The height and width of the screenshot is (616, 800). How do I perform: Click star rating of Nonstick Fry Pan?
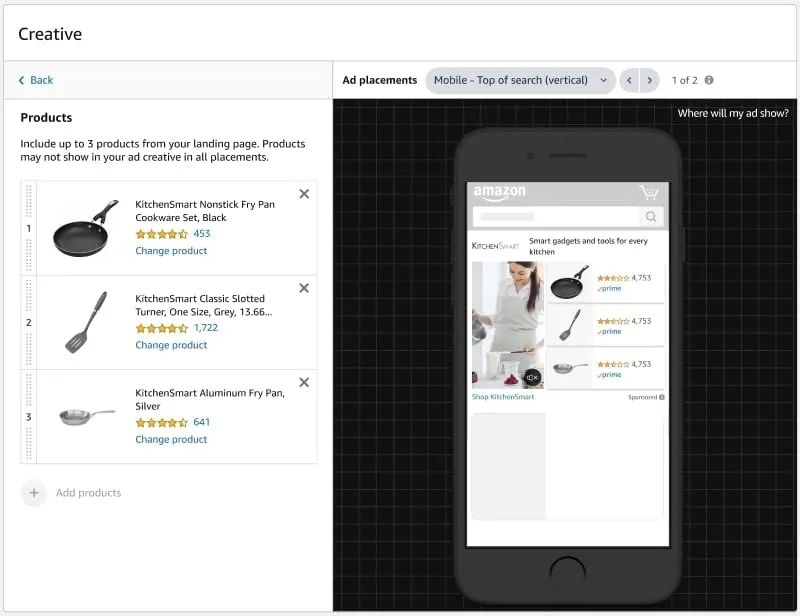162,234
